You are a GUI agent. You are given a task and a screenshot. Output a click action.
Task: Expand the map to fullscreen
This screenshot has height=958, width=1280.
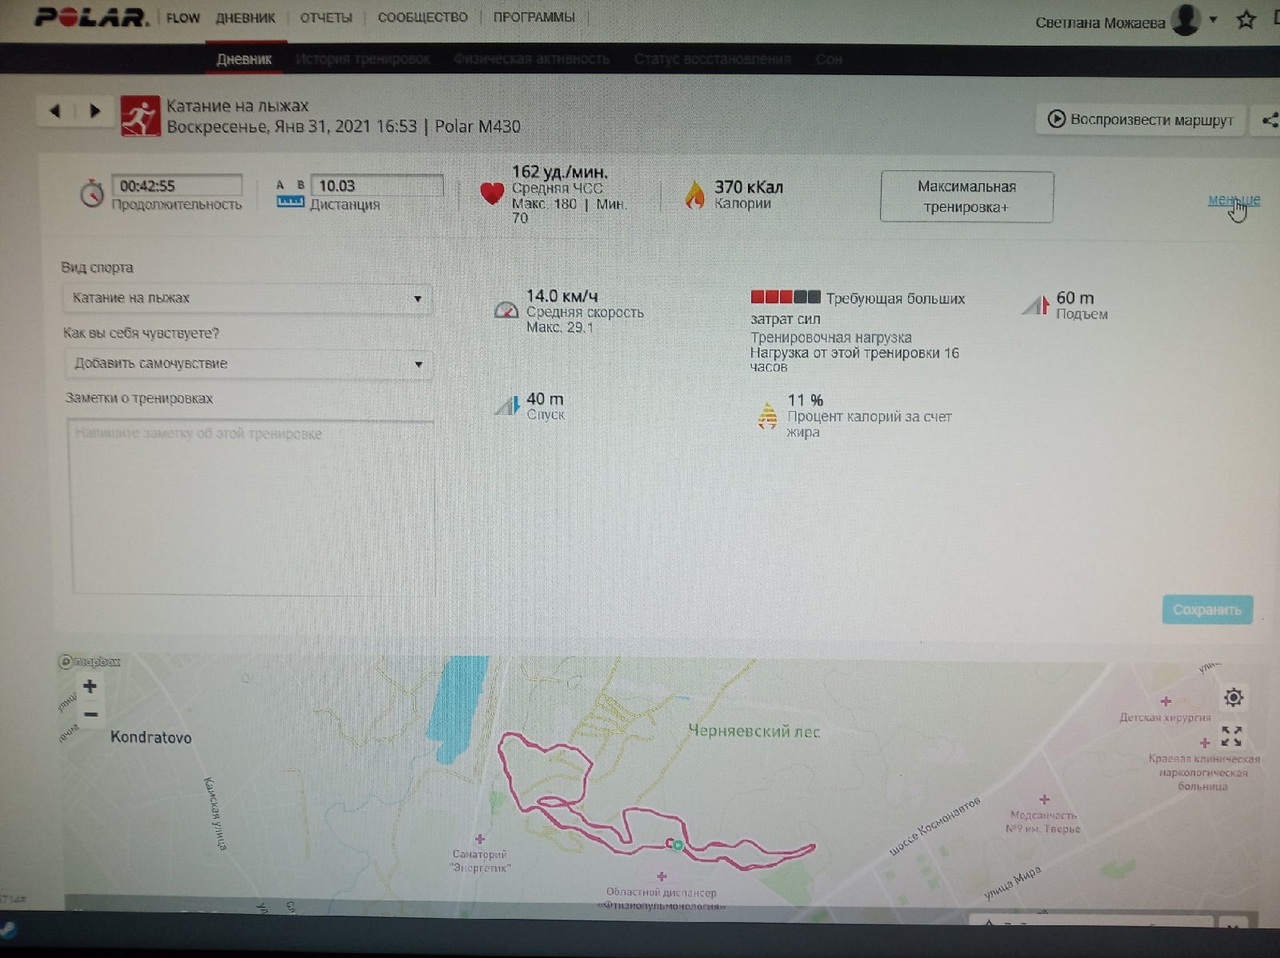(x=1232, y=737)
